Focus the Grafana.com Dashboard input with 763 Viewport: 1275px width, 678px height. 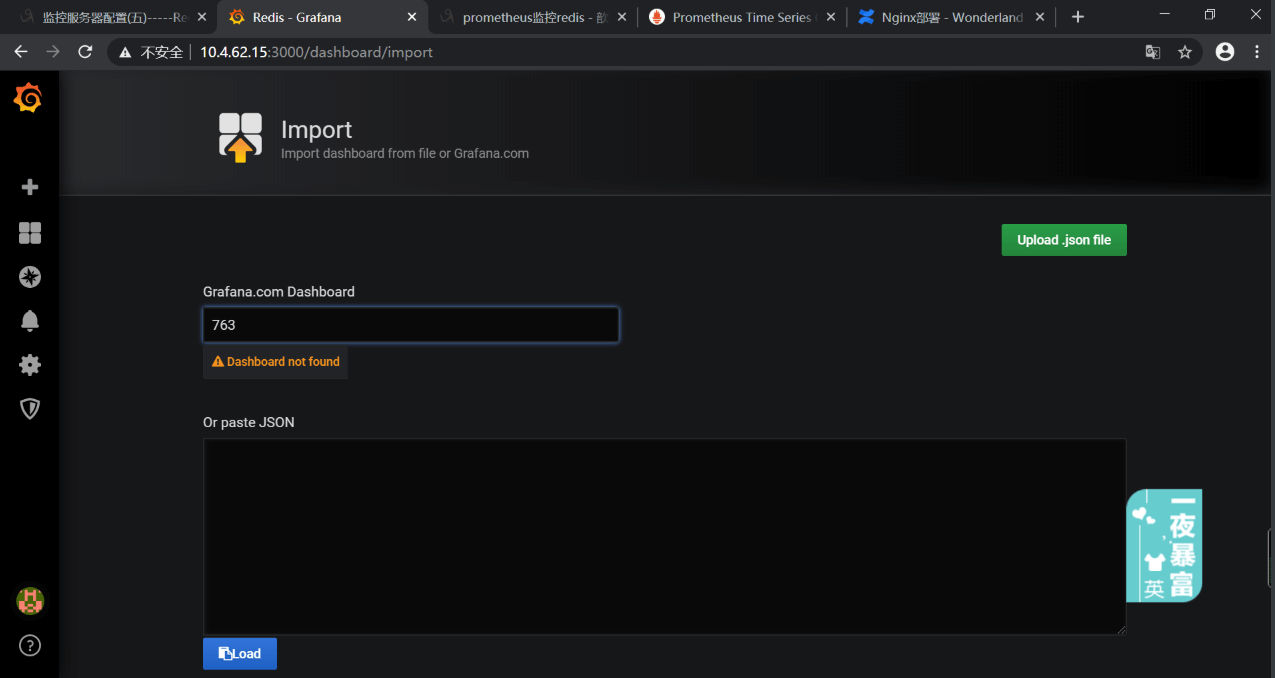tap(411, 325)
